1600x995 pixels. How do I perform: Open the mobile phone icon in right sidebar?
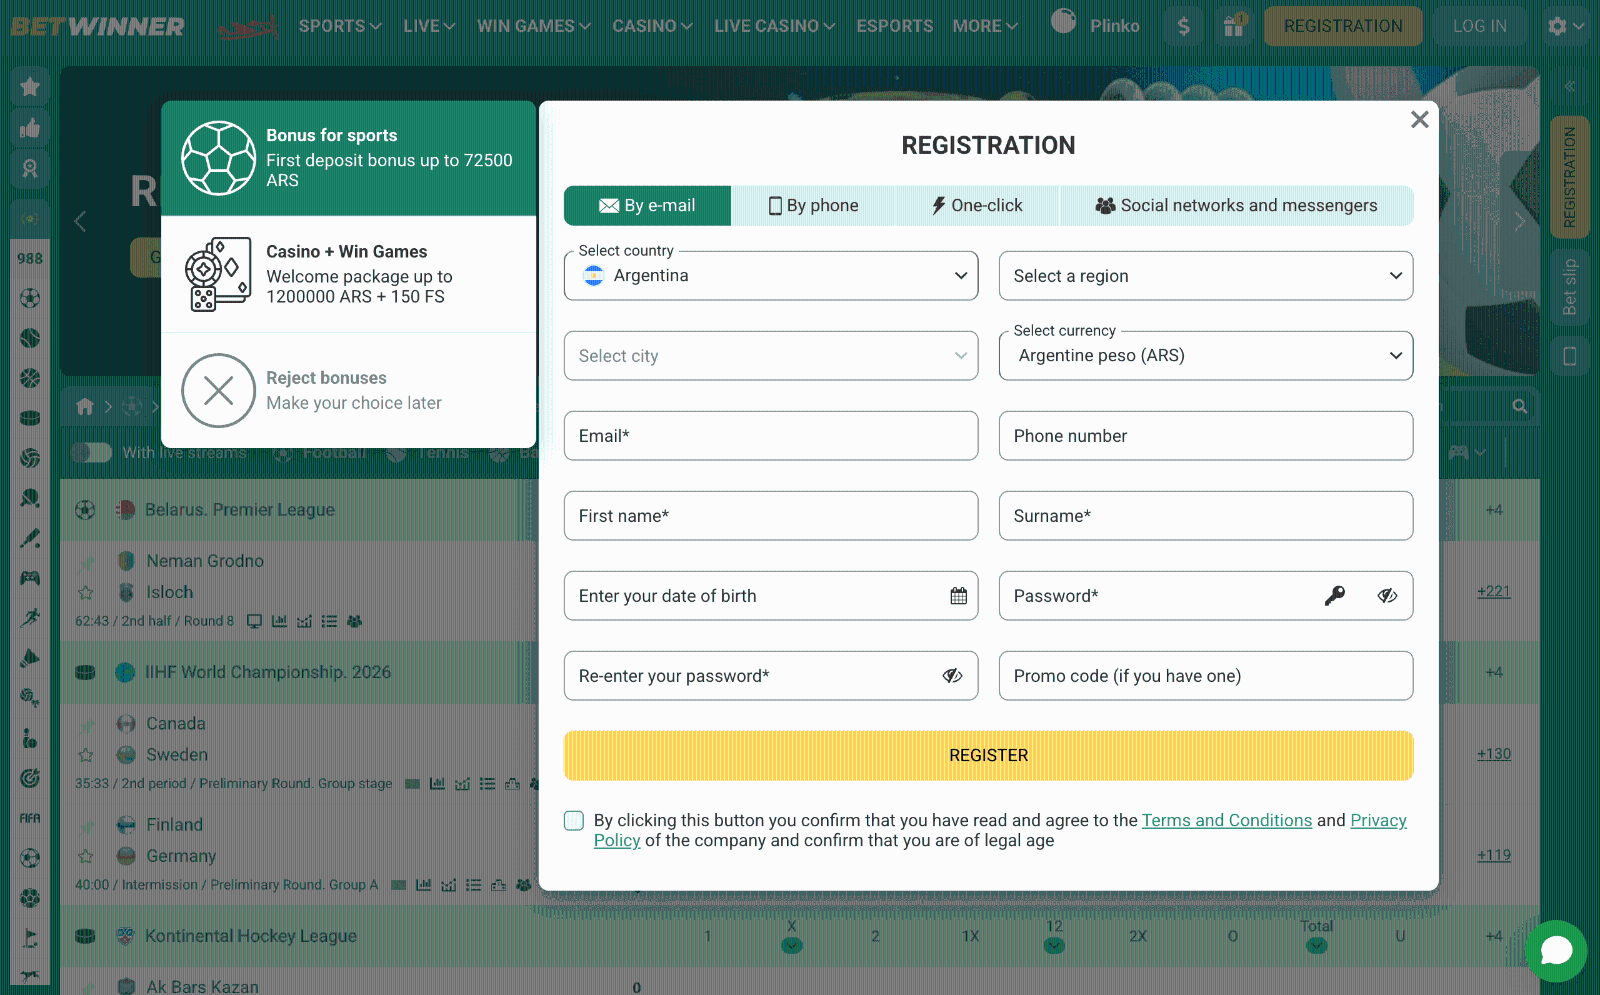tap(1569, 356)
